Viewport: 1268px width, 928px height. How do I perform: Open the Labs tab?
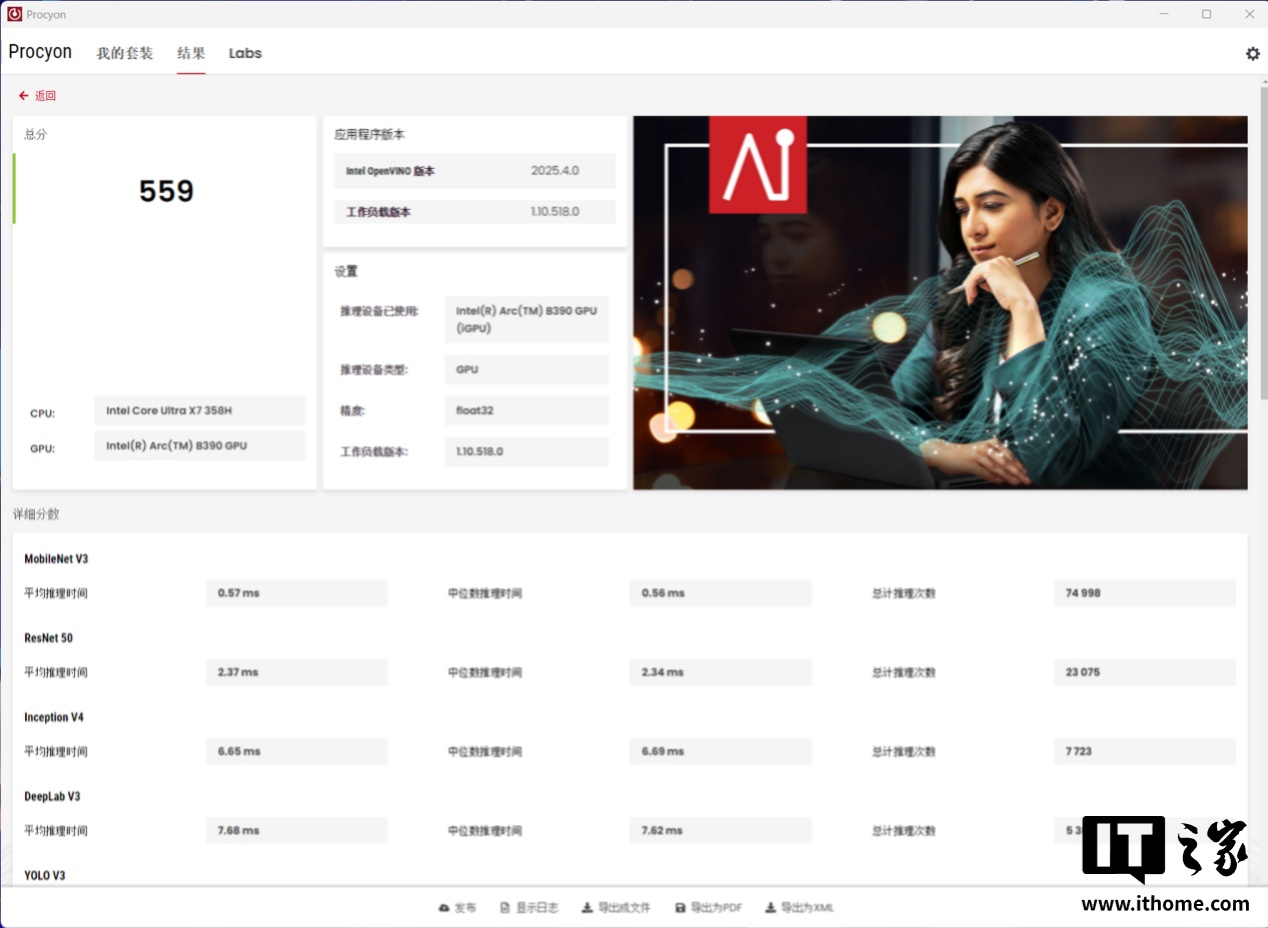pos(245,53)
